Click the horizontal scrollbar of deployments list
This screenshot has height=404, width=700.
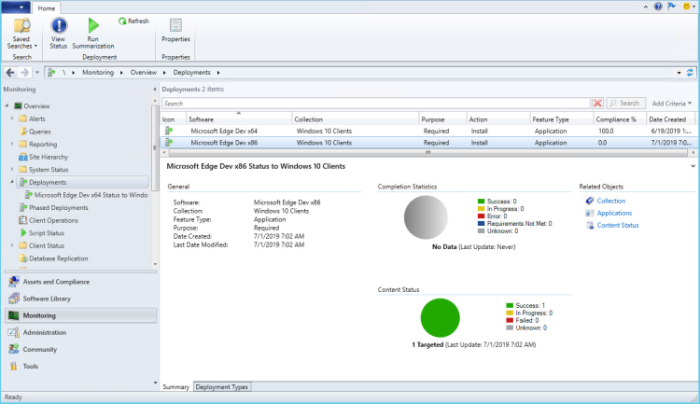pos(428,153)
